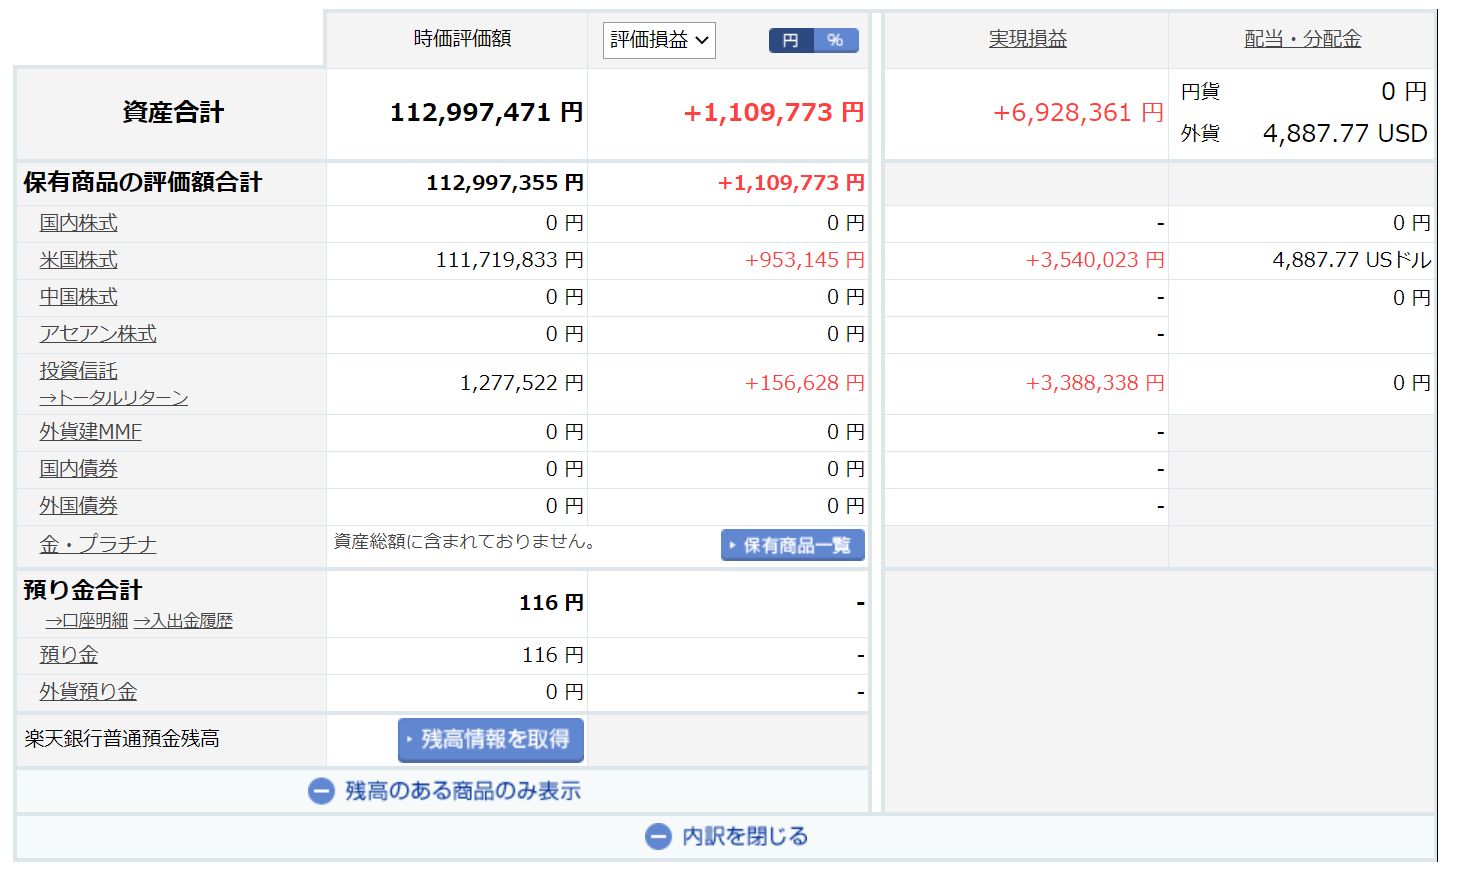Switch display to 円 (yen) toggle
1458x871 pixels.
pos(791,40)
